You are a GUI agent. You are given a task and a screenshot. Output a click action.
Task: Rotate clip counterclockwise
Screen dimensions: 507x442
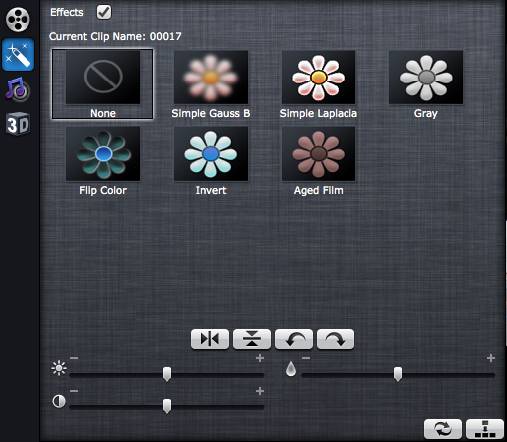(294, 339)
